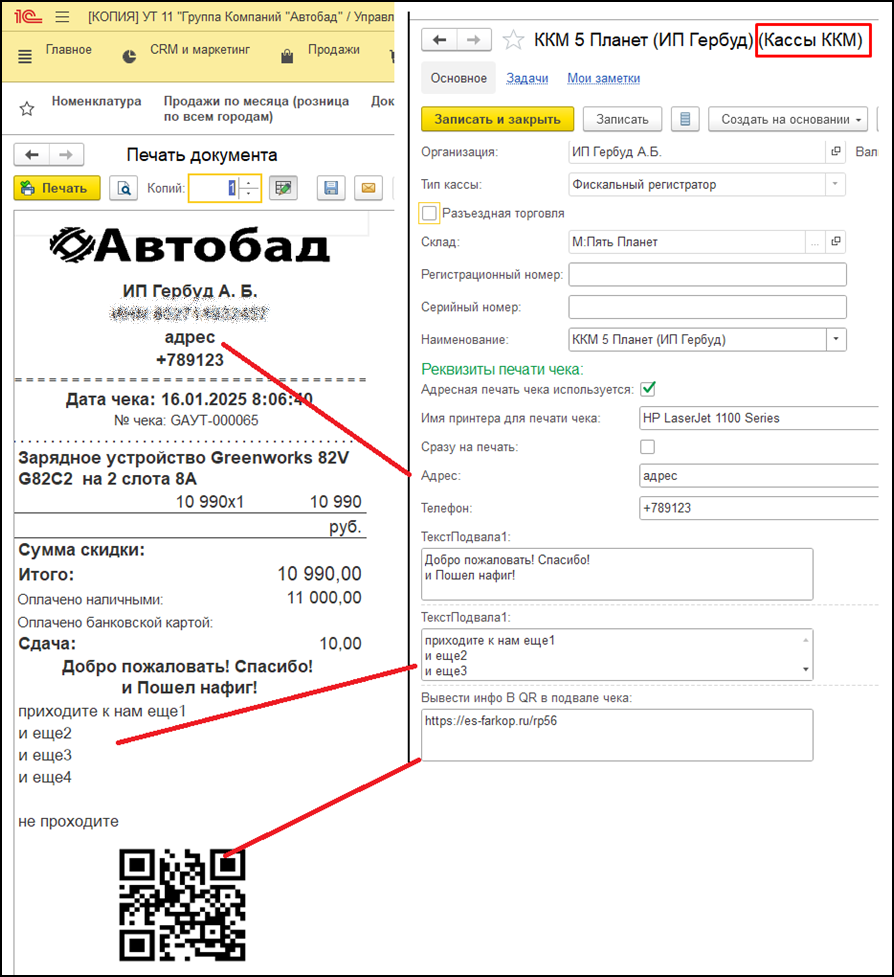Viewport: 894px width, 977px height.
Task: Add KKM 5 Планет form to favorites star
Action: point(513,40)
